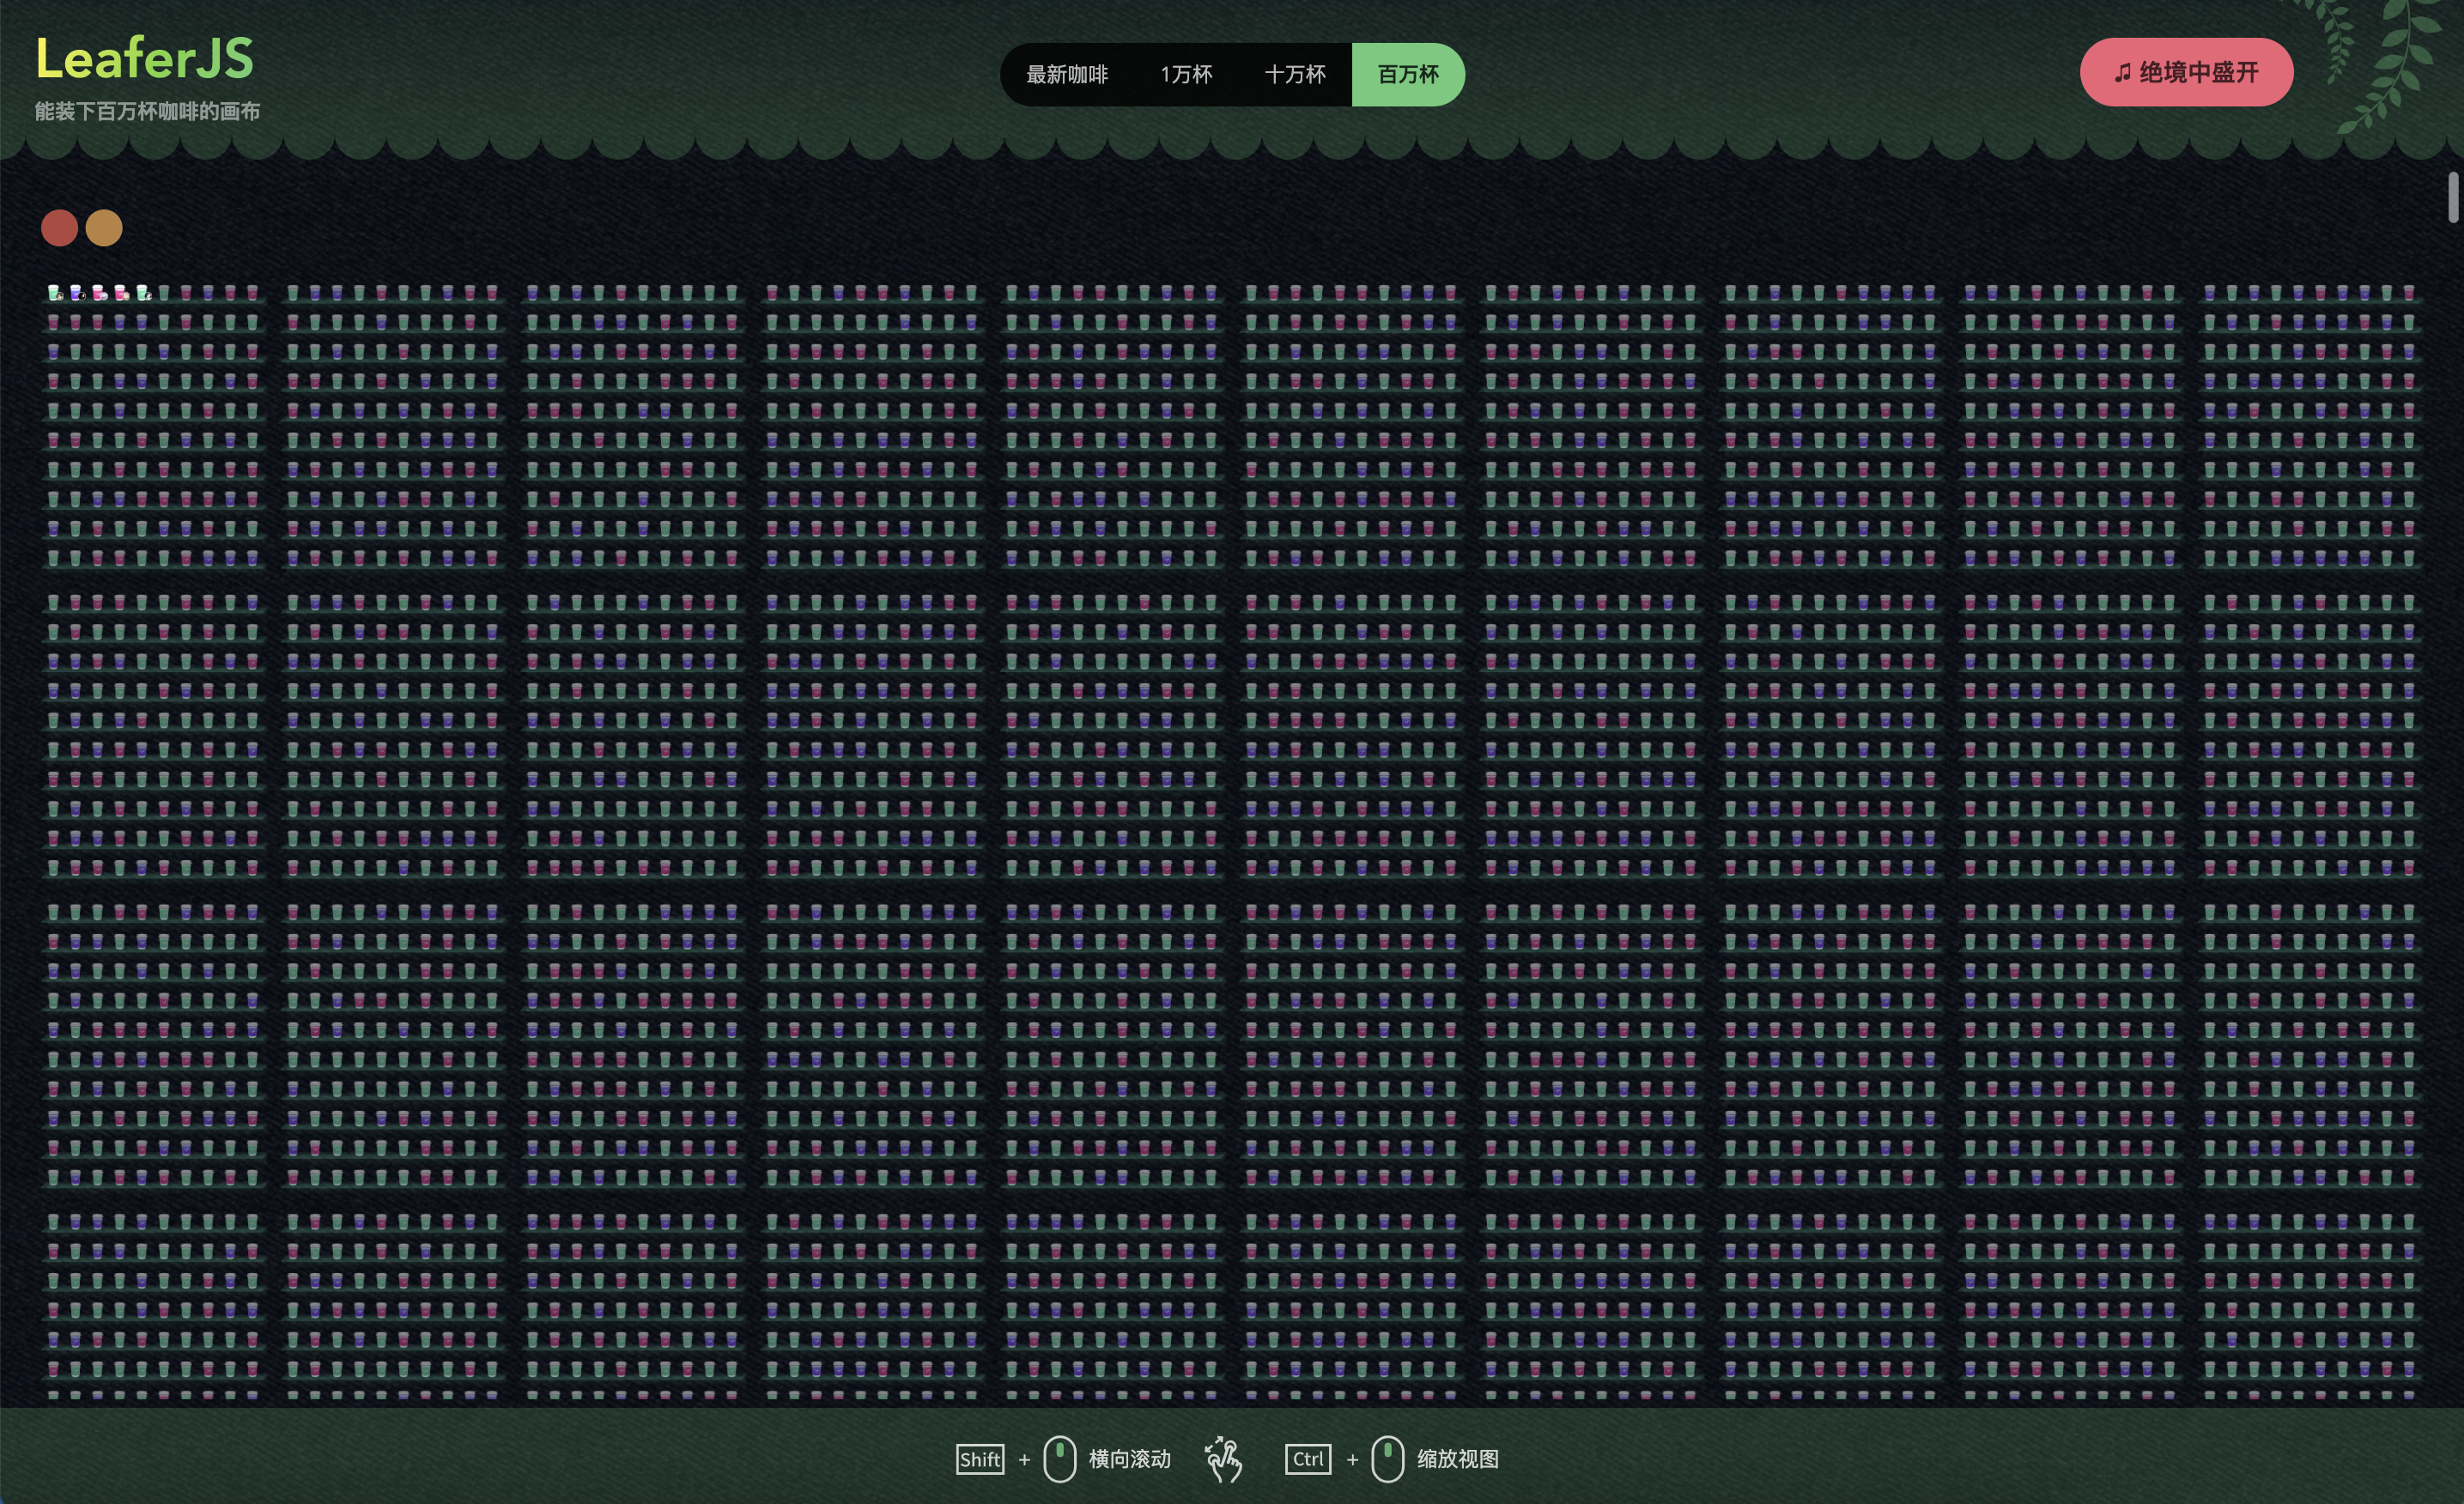Click the 绝境中盛开 music button
The height and width of the screenshot is (1504, 2464).
coord(2186,72)
